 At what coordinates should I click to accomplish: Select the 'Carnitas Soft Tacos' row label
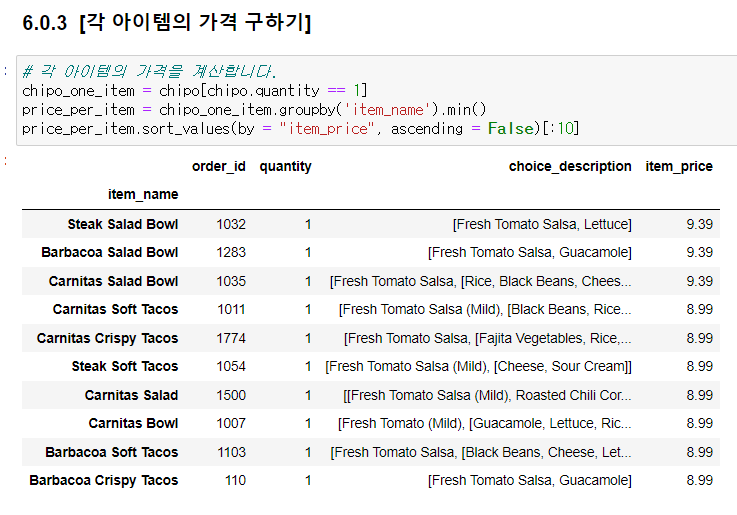tap(115, 309)
